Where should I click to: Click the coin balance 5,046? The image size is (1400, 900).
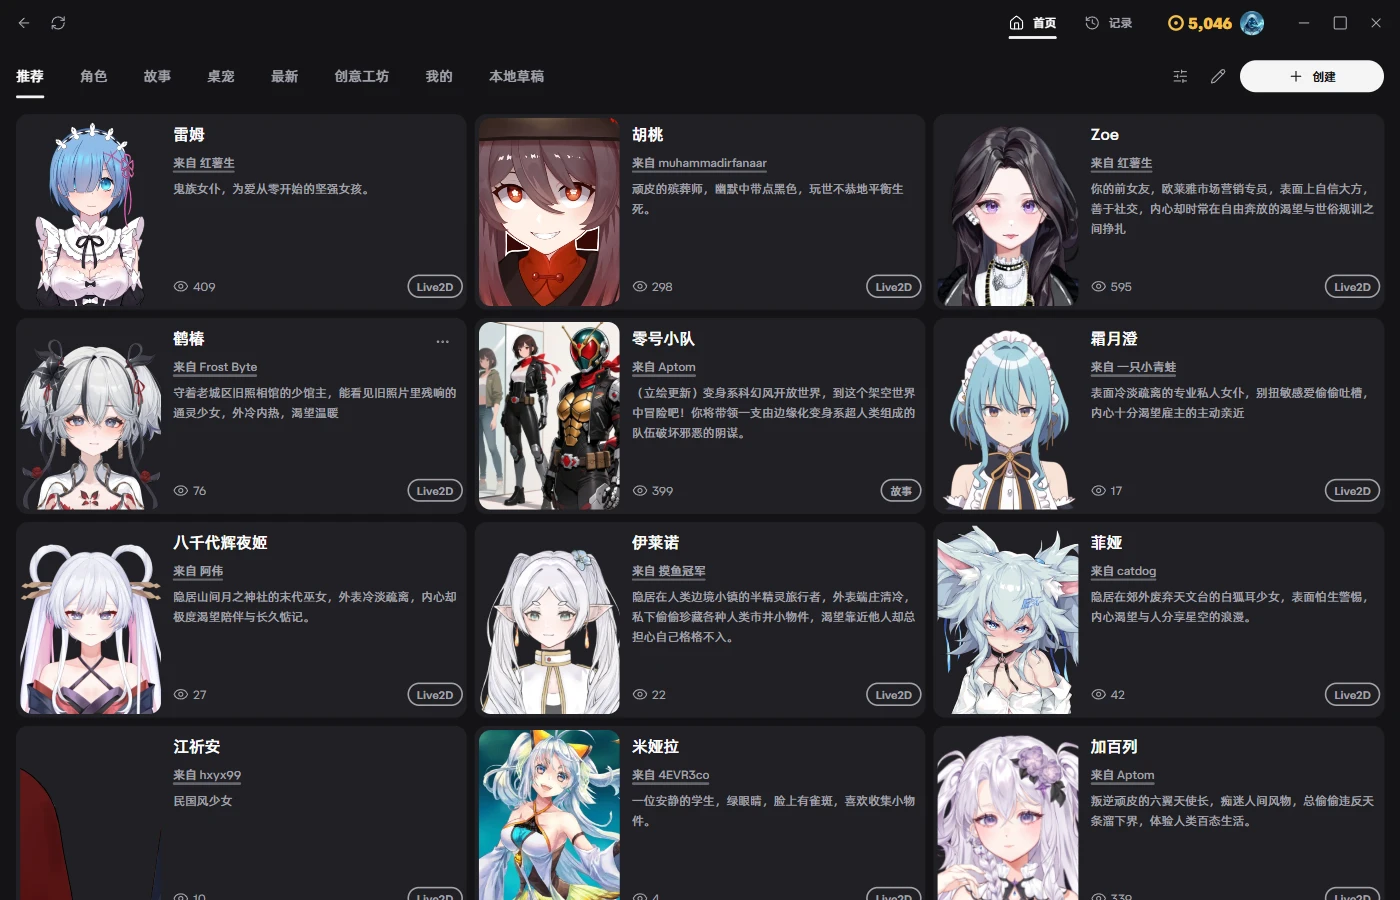(x=1200, y=23)
